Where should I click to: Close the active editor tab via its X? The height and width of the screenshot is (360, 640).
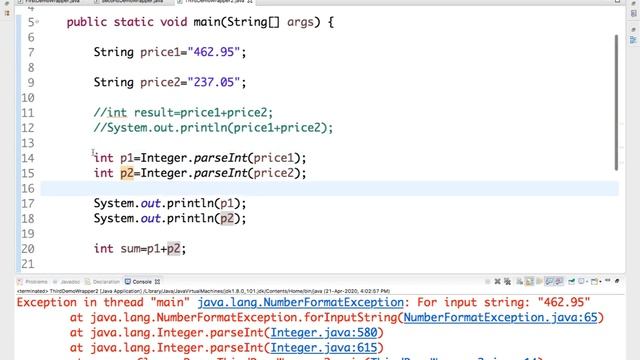tap(249, 2)
